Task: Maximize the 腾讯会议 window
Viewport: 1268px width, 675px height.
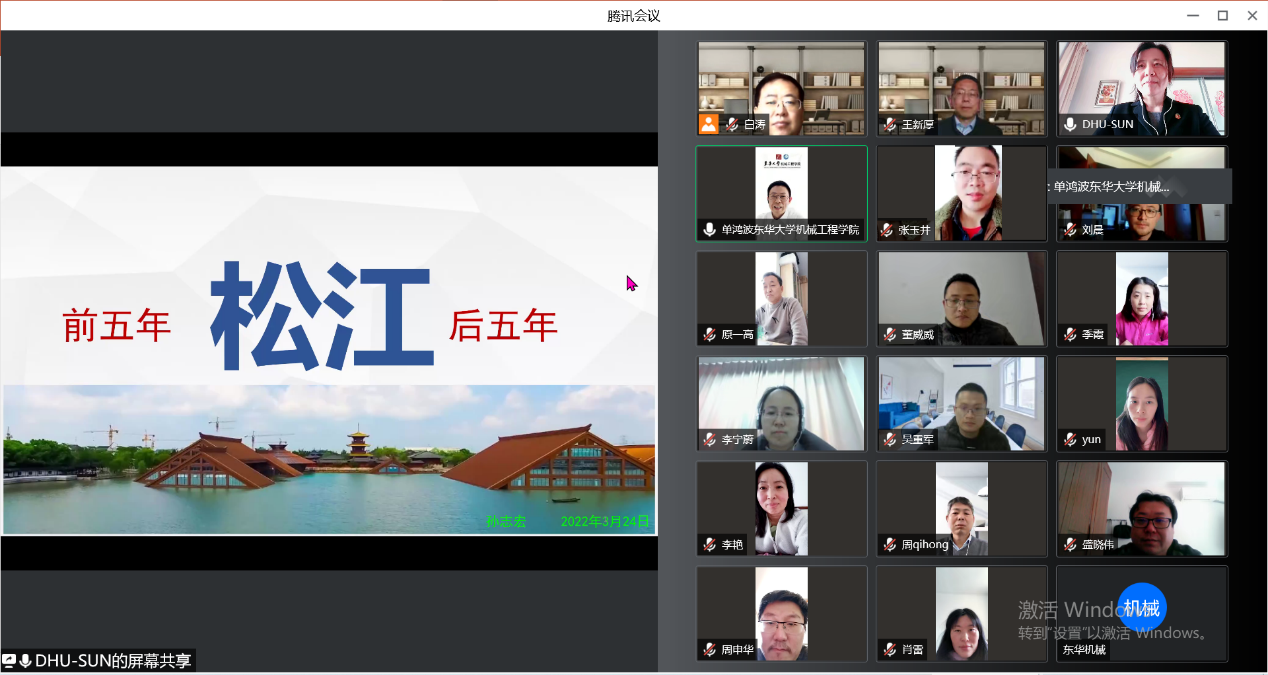Action: 1222,15
